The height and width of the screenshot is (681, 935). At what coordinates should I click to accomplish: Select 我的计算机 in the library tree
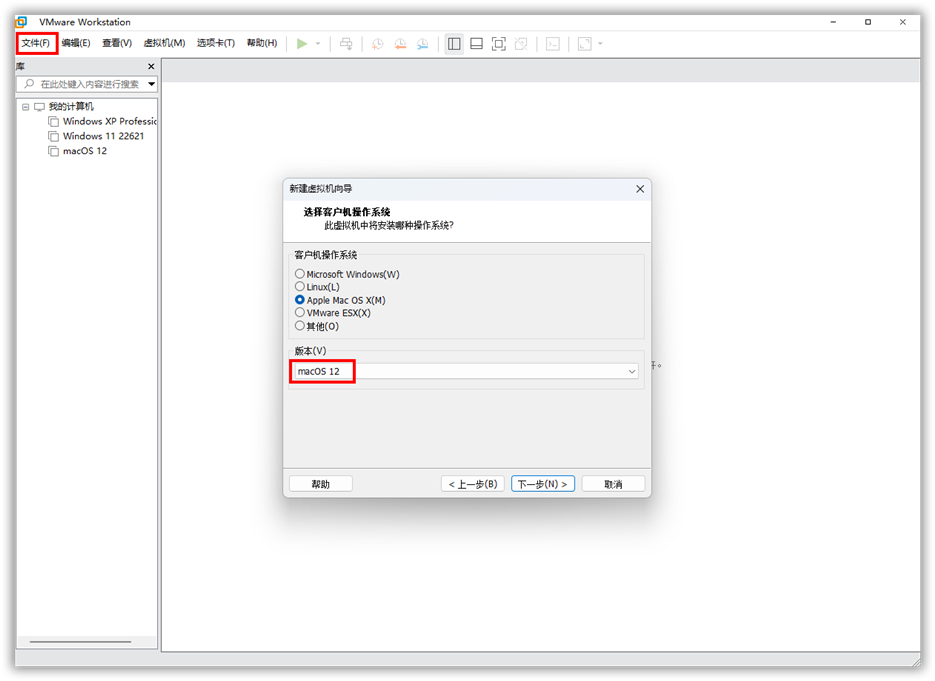[x=71, y=107]
